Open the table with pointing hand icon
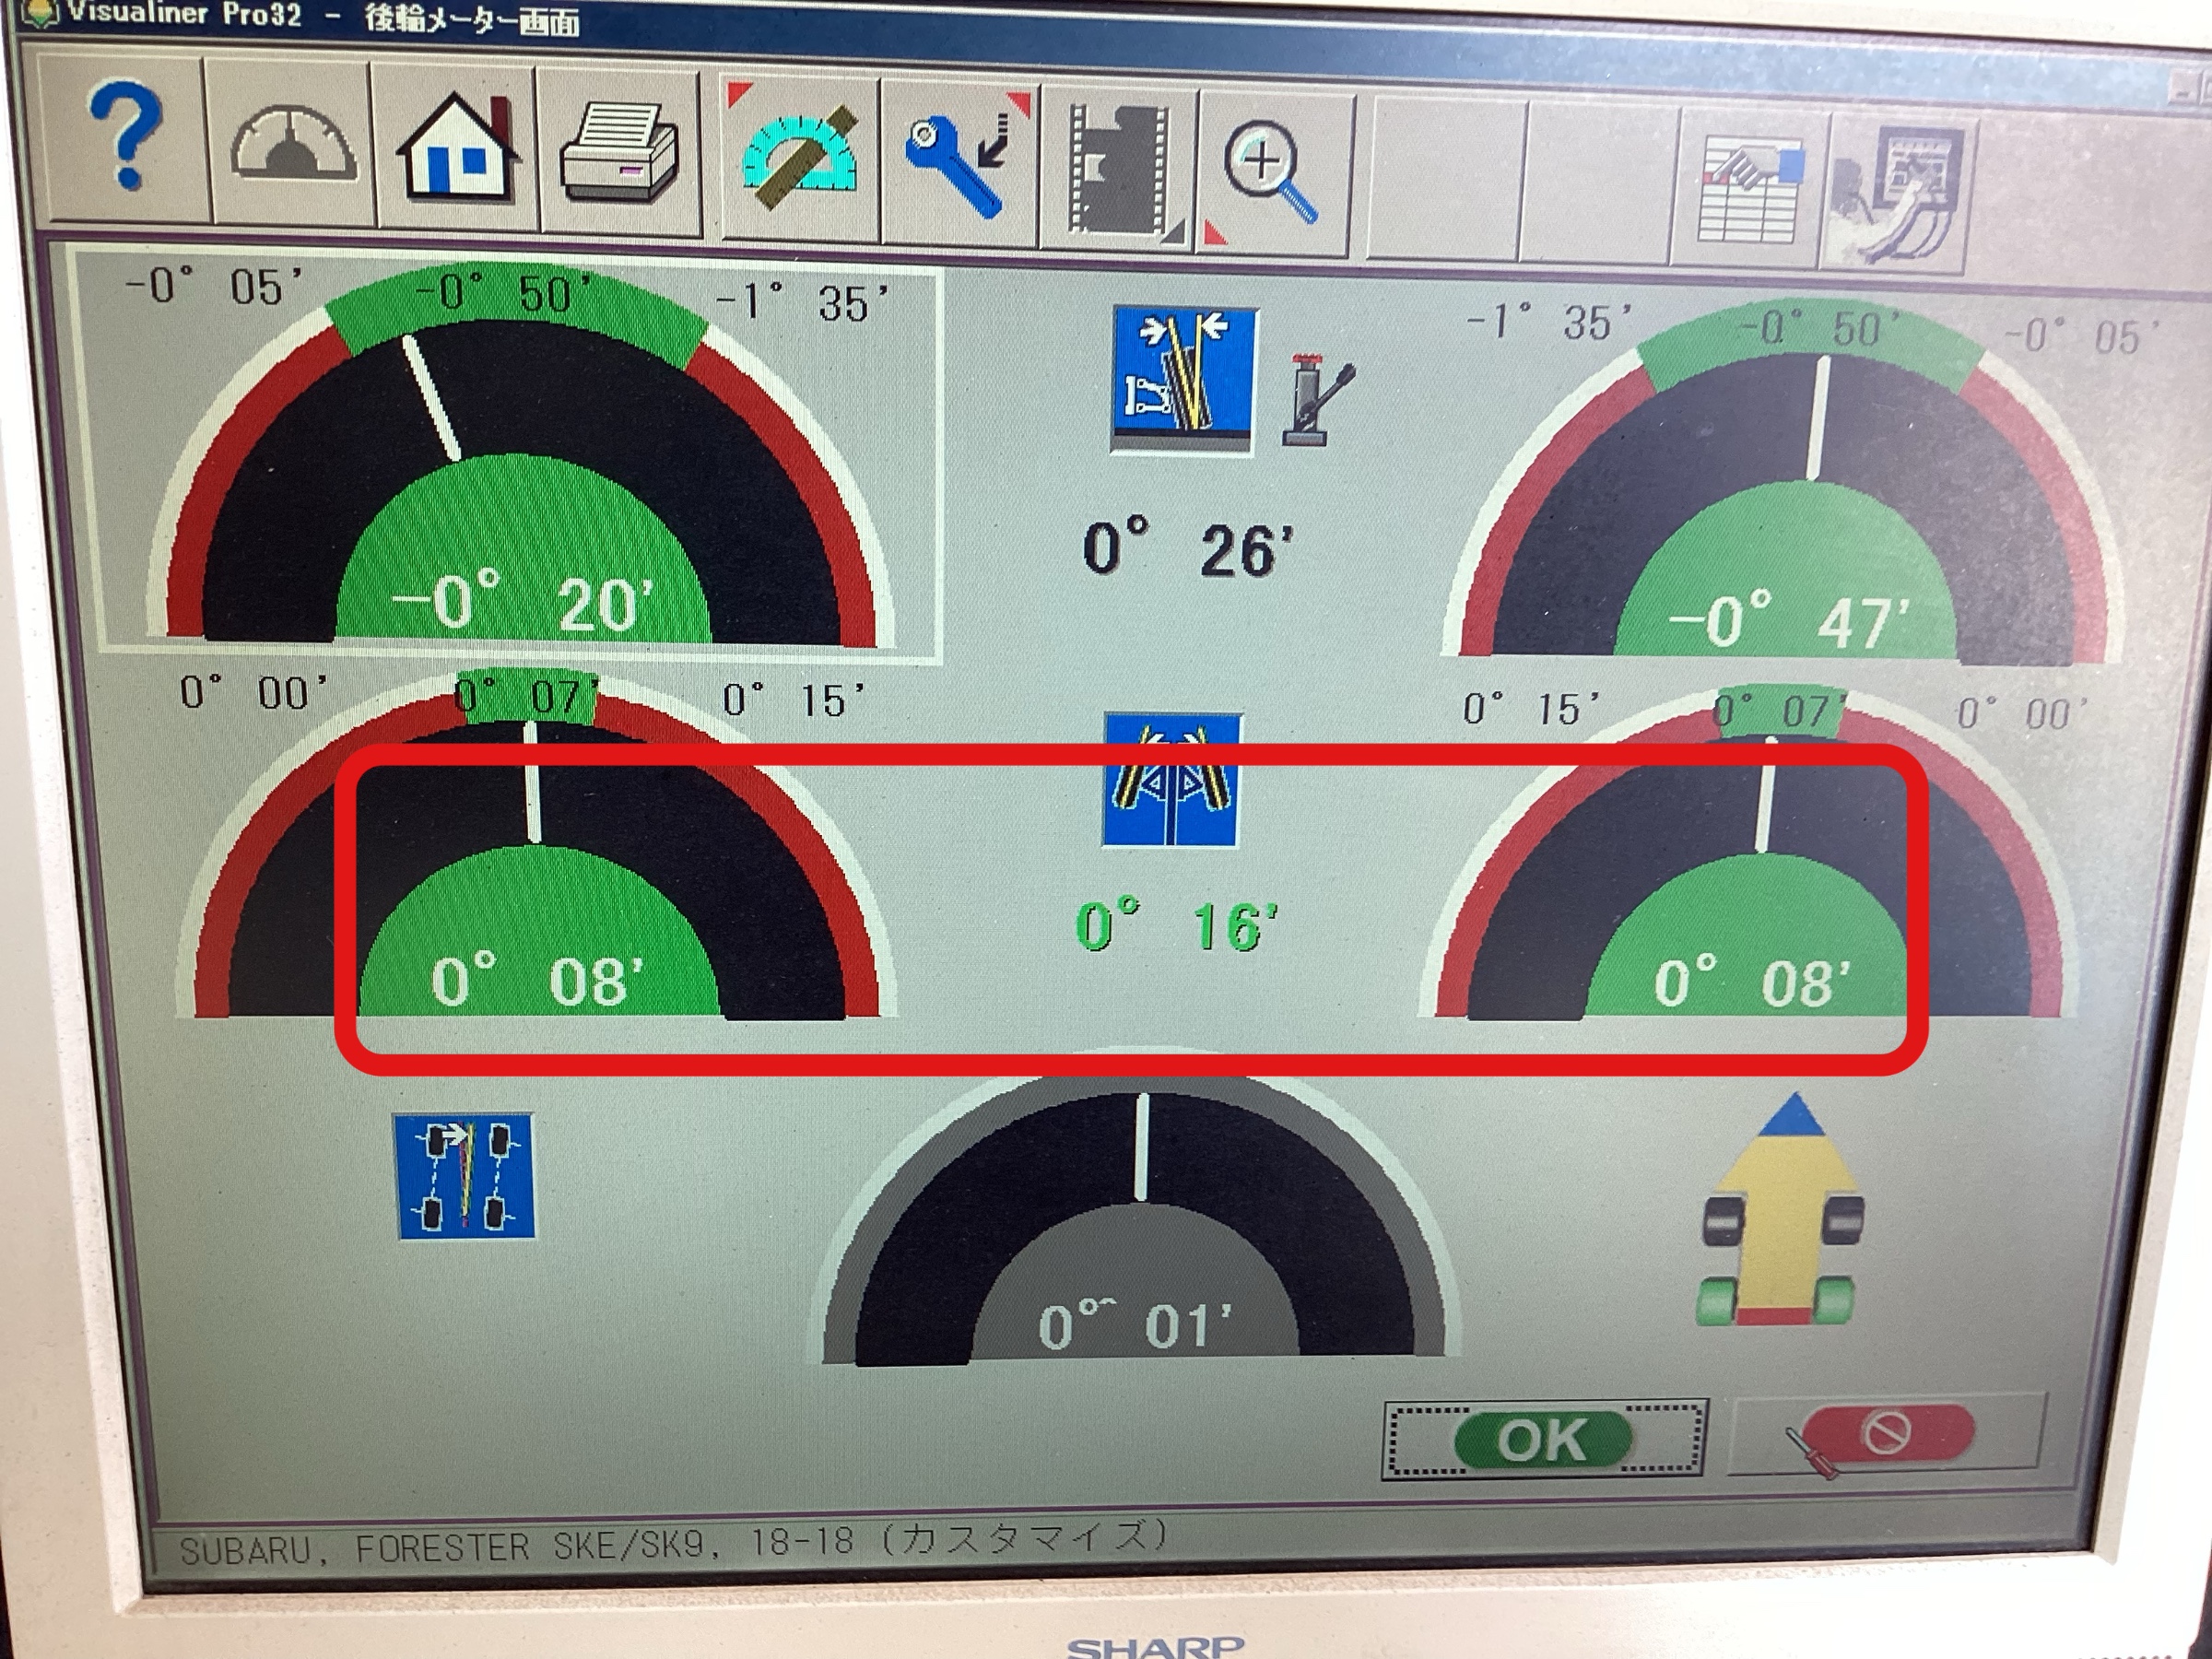The width and height of the screenshot is (2212, 1659). point(1750,190)
